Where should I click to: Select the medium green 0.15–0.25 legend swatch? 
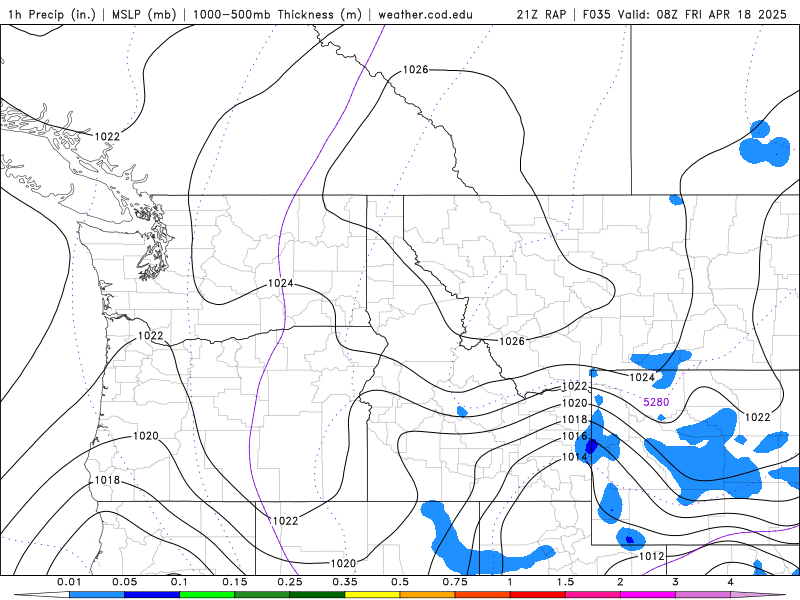262,595
